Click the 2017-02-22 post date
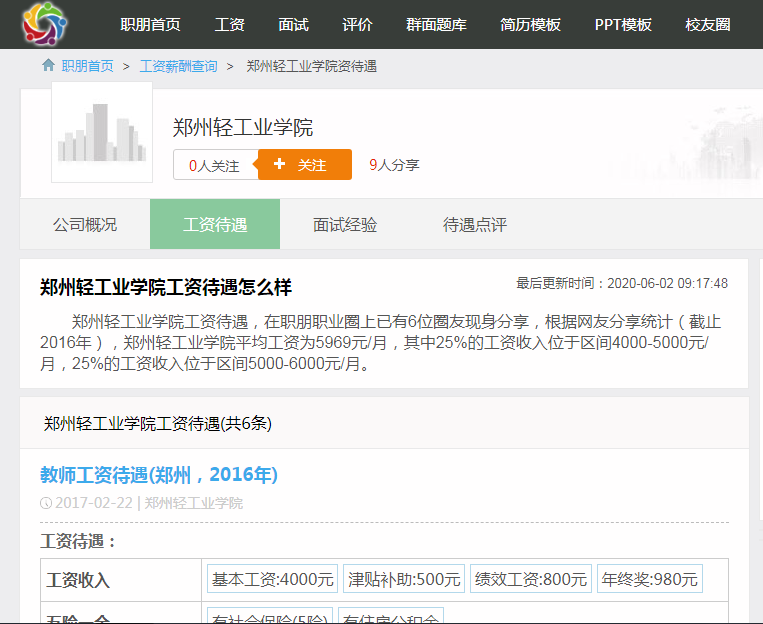Image resolution: width=763 pixels, height=624 pixels. (x=94, y=503)
